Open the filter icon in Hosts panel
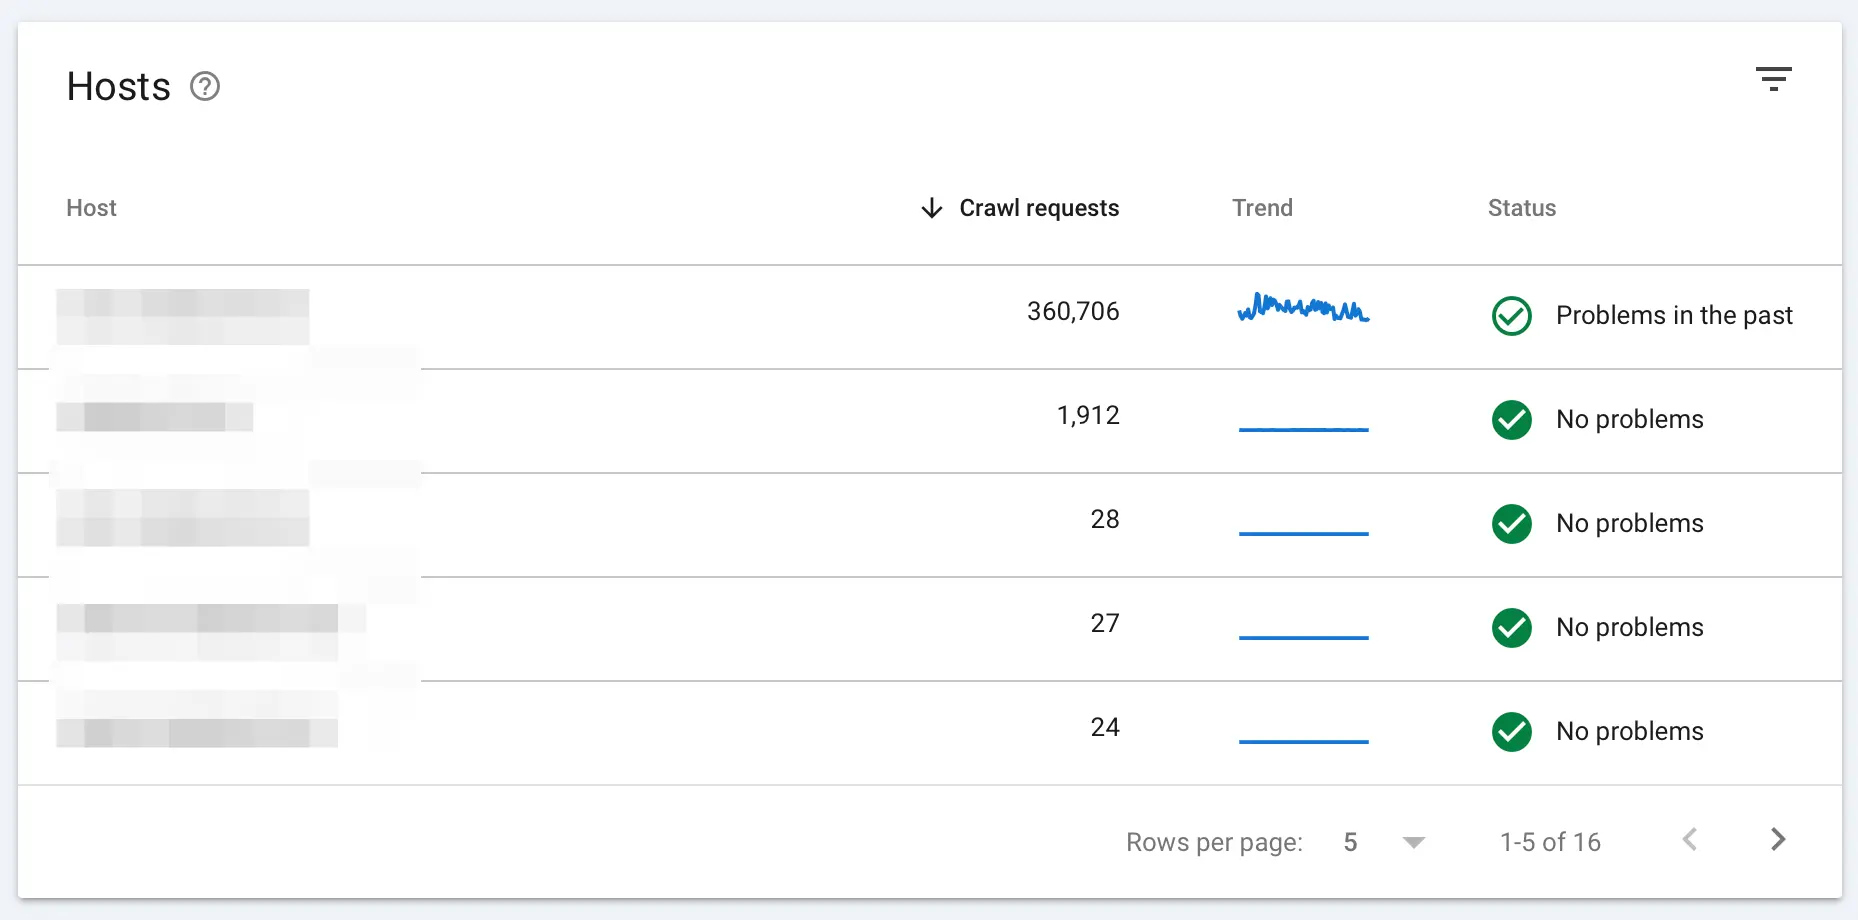The image size is (1858, 920). click(x=1773, y=79)
